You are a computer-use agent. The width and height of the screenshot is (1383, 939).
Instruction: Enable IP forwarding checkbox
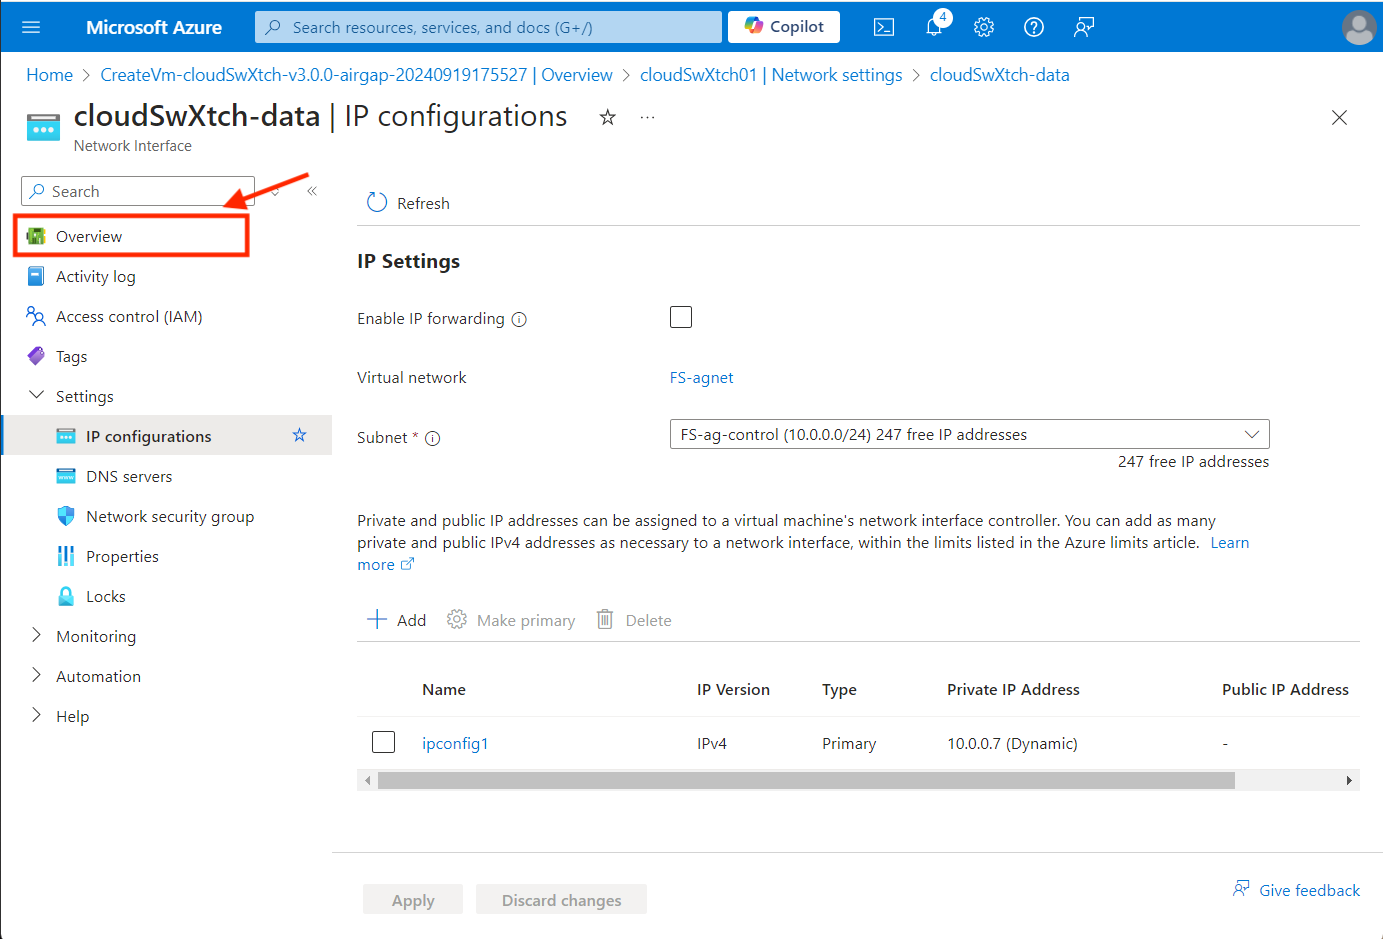(681, 317)
